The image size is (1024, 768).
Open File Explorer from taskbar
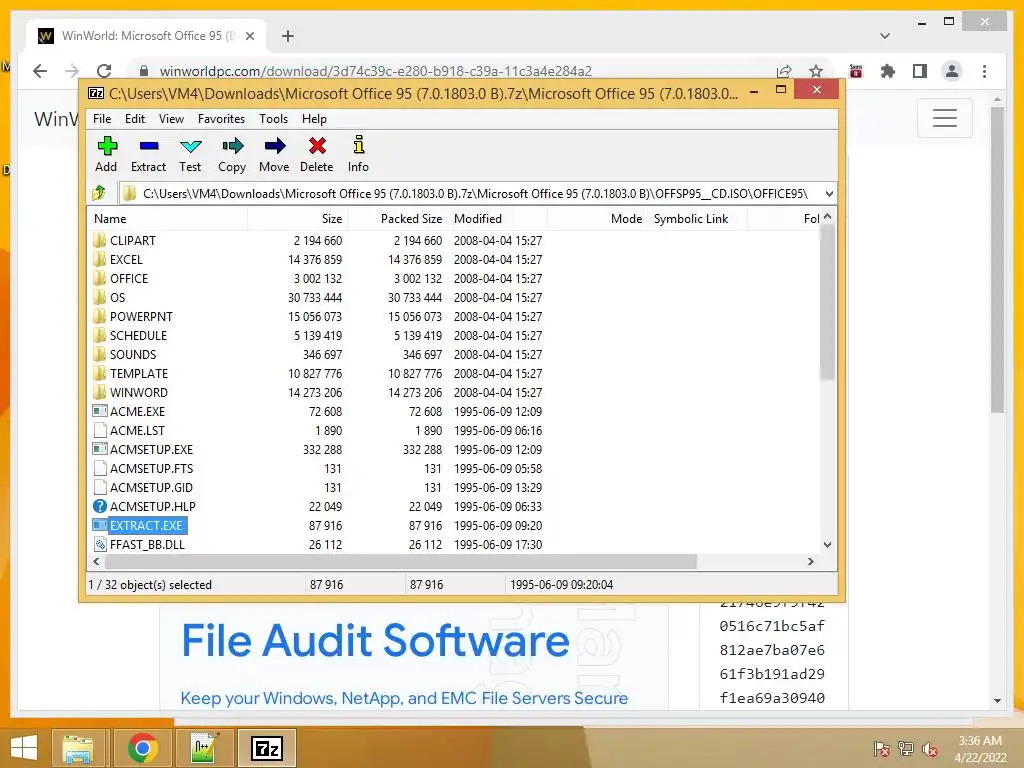pos(78,748)
